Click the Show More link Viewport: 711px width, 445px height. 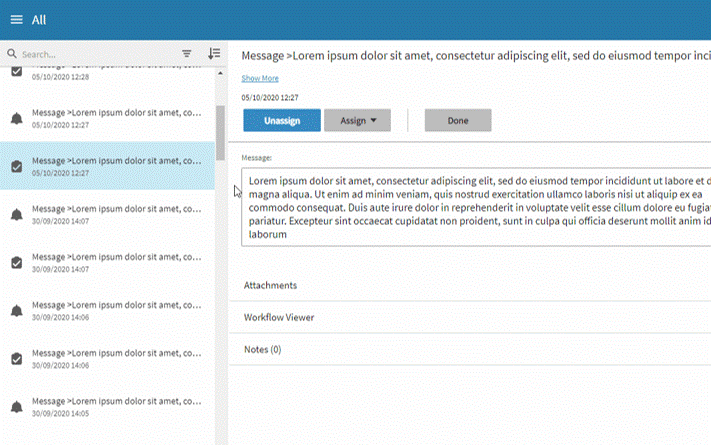260,78
